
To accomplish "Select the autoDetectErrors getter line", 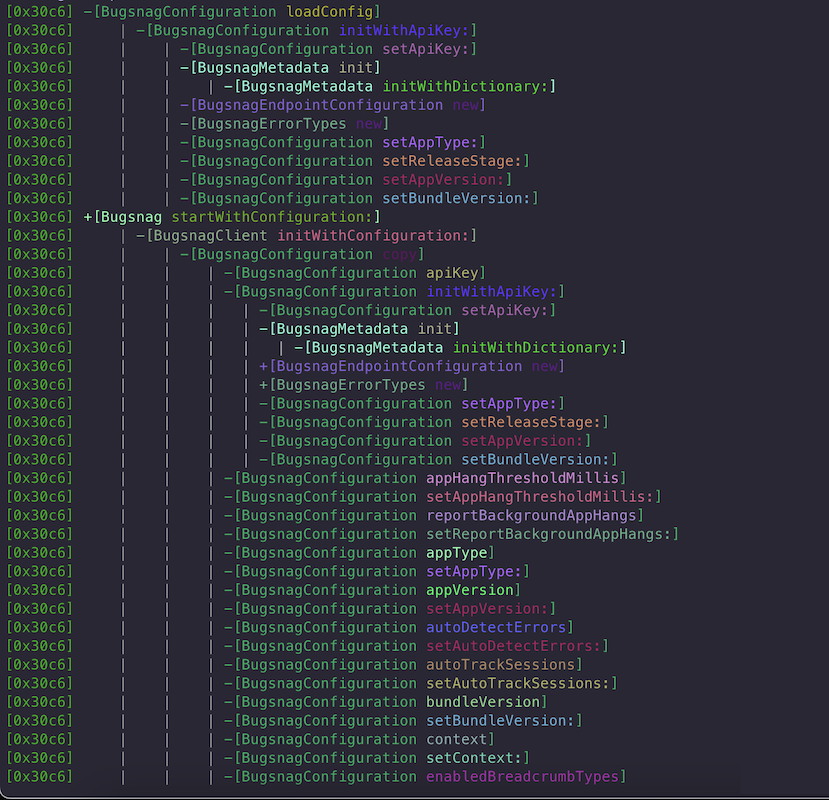I will (399, 627).
